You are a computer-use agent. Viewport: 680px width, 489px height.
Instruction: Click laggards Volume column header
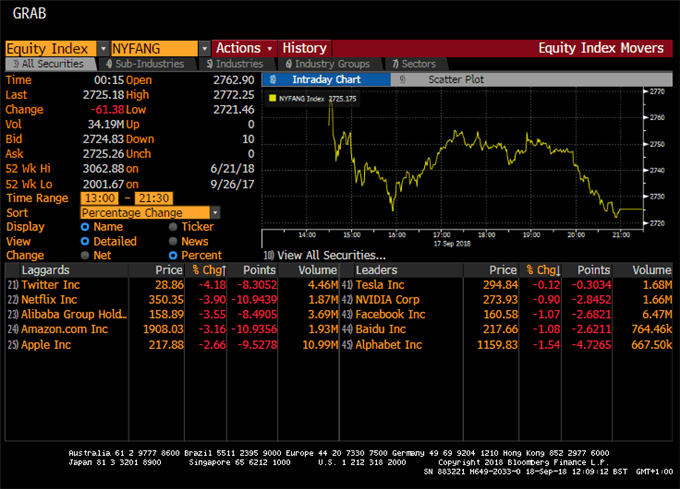pos(317,270)
